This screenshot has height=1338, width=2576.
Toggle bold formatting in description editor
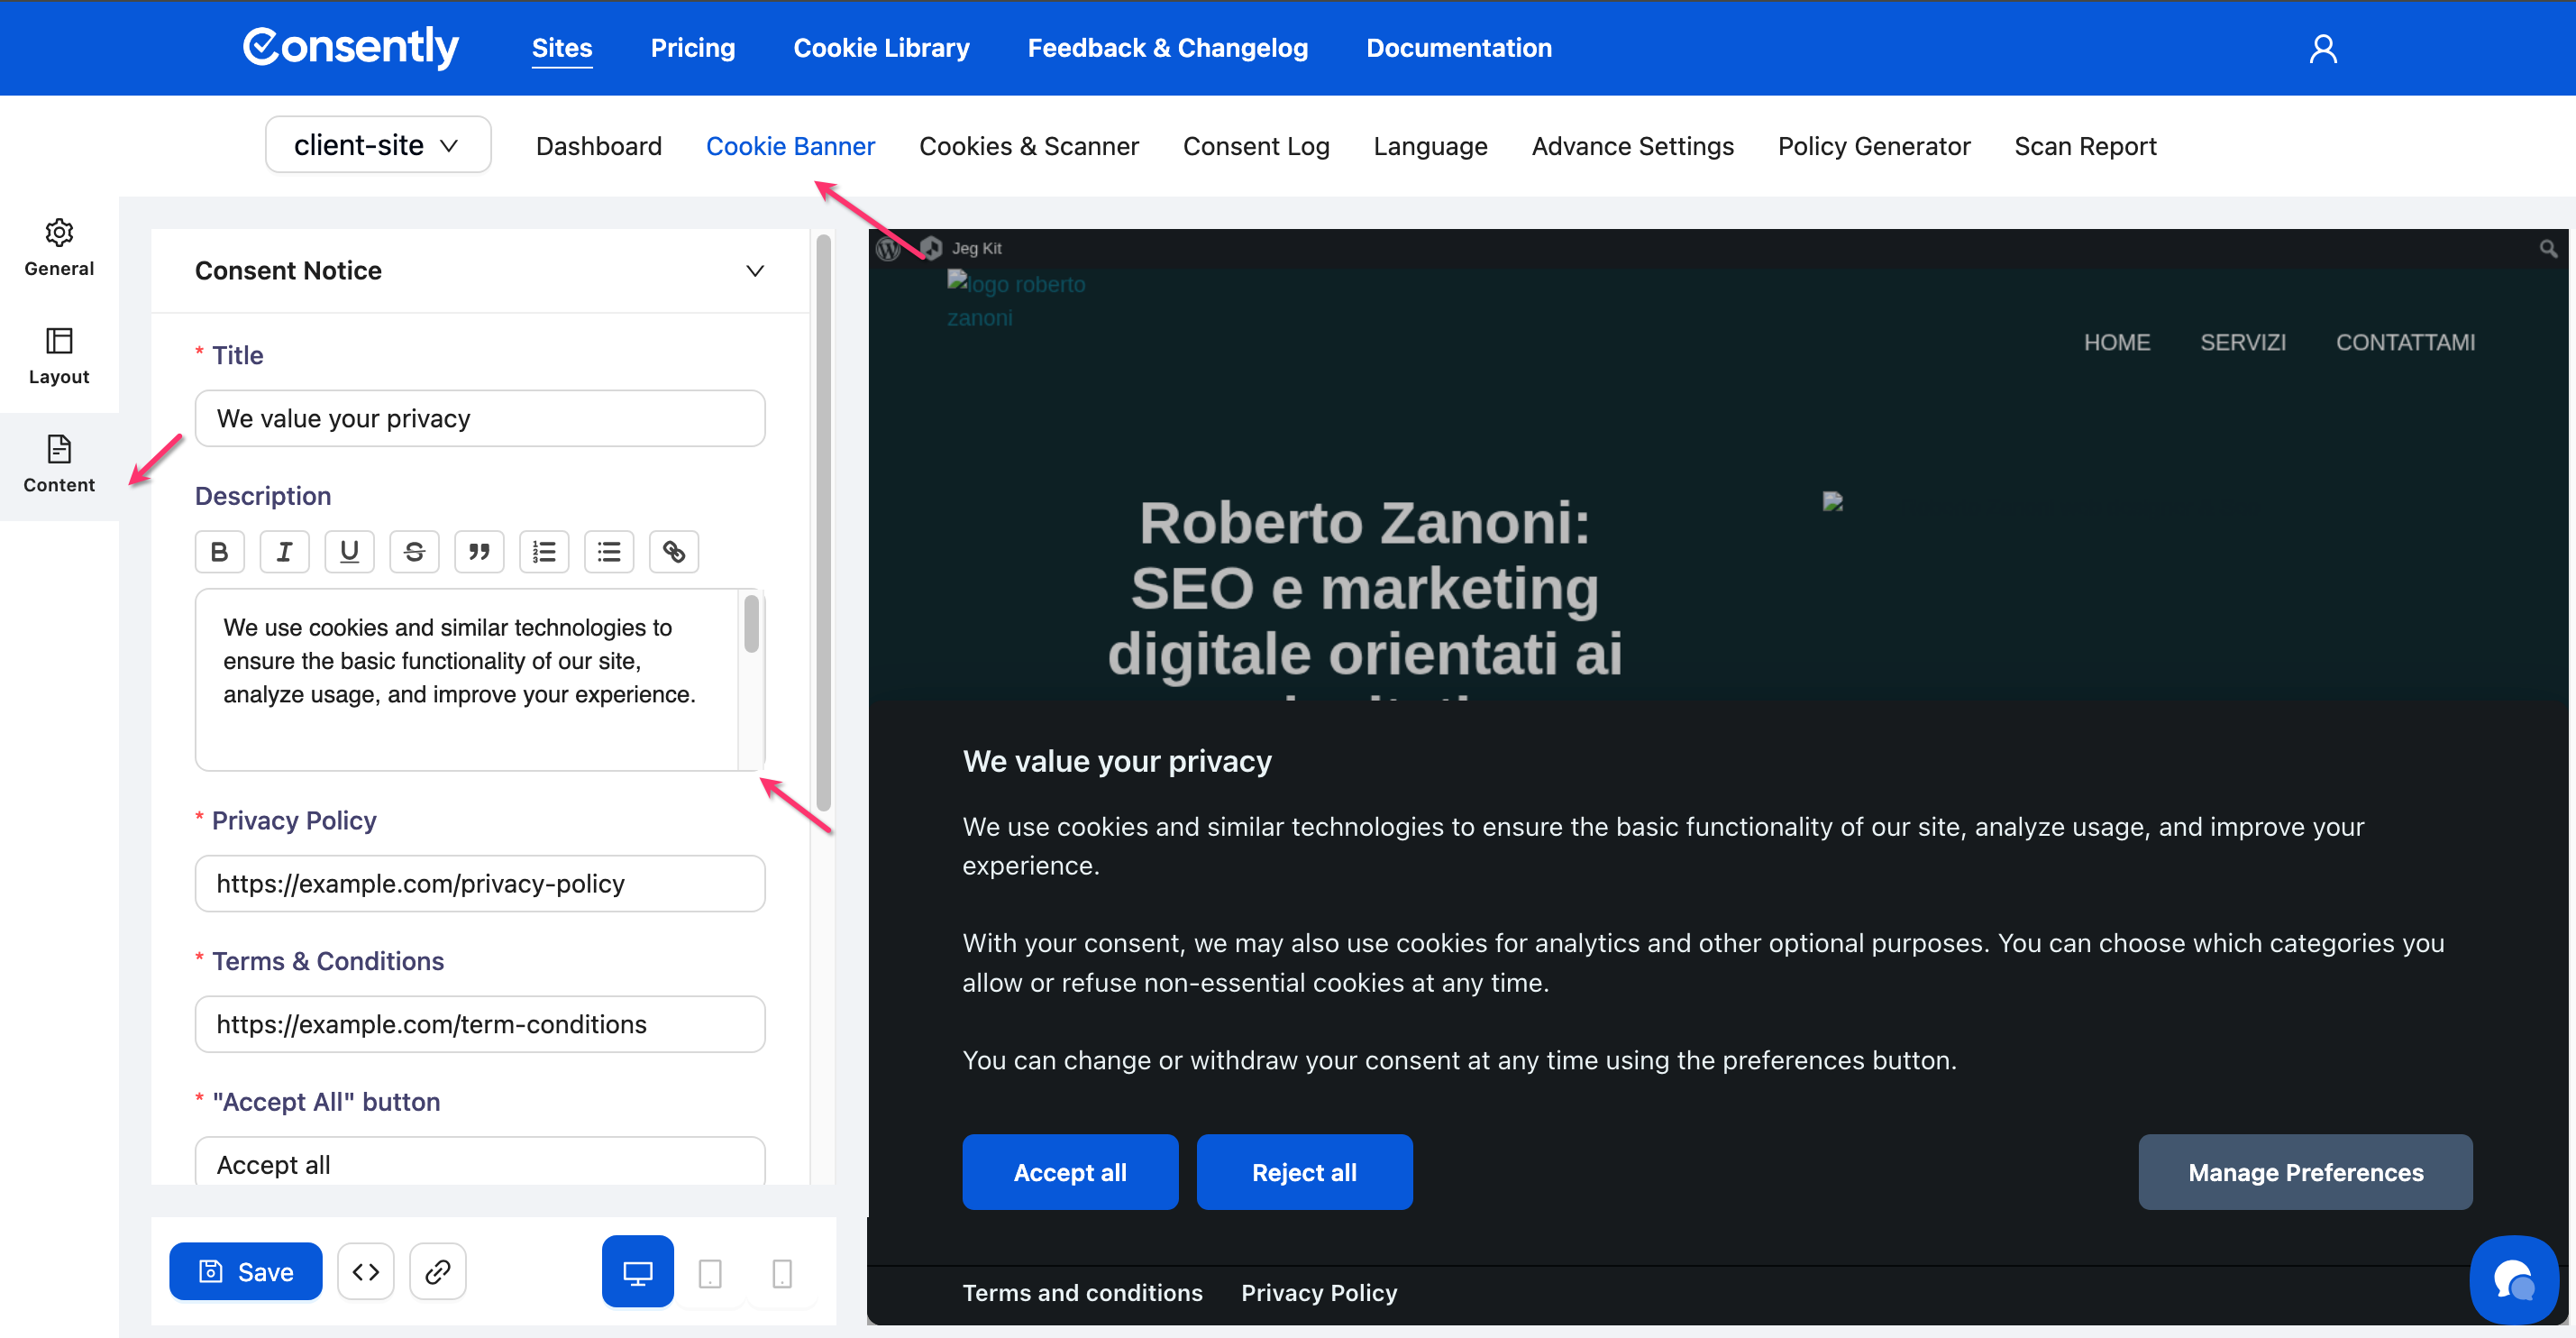point(219,552)
